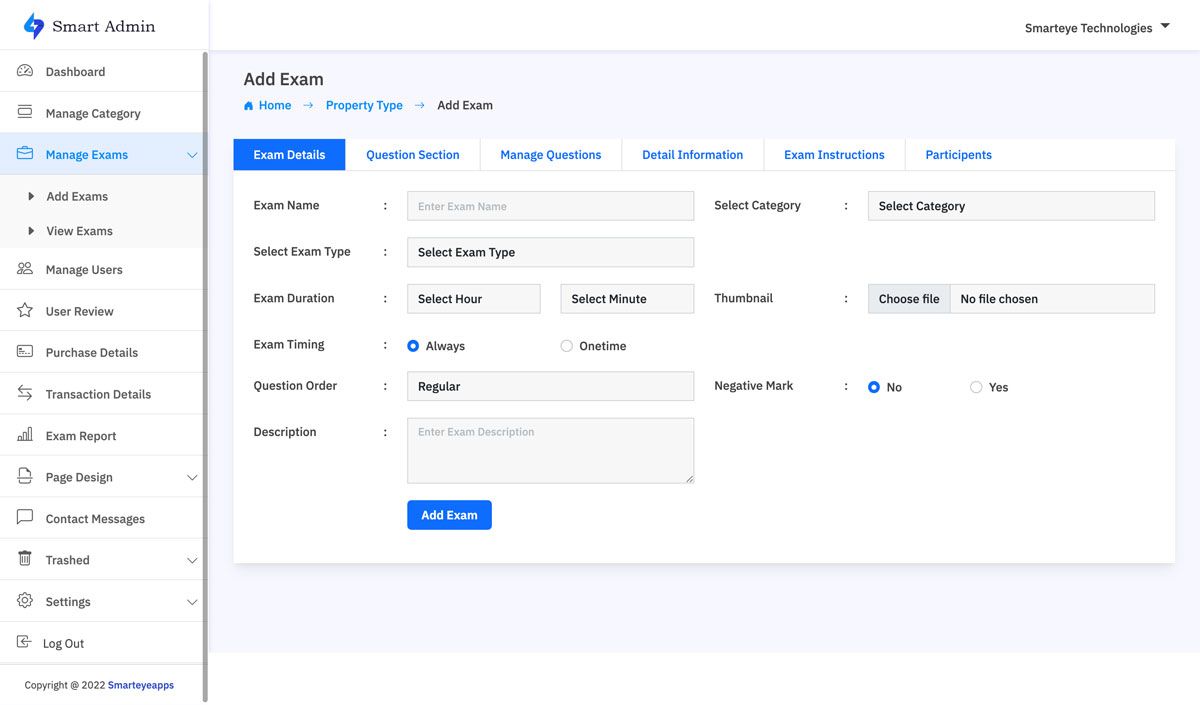Image resolution: width=1200 pixels, height=705 pixels.
Task: Open the Select Exam Type dropdown
Action: 550,252
